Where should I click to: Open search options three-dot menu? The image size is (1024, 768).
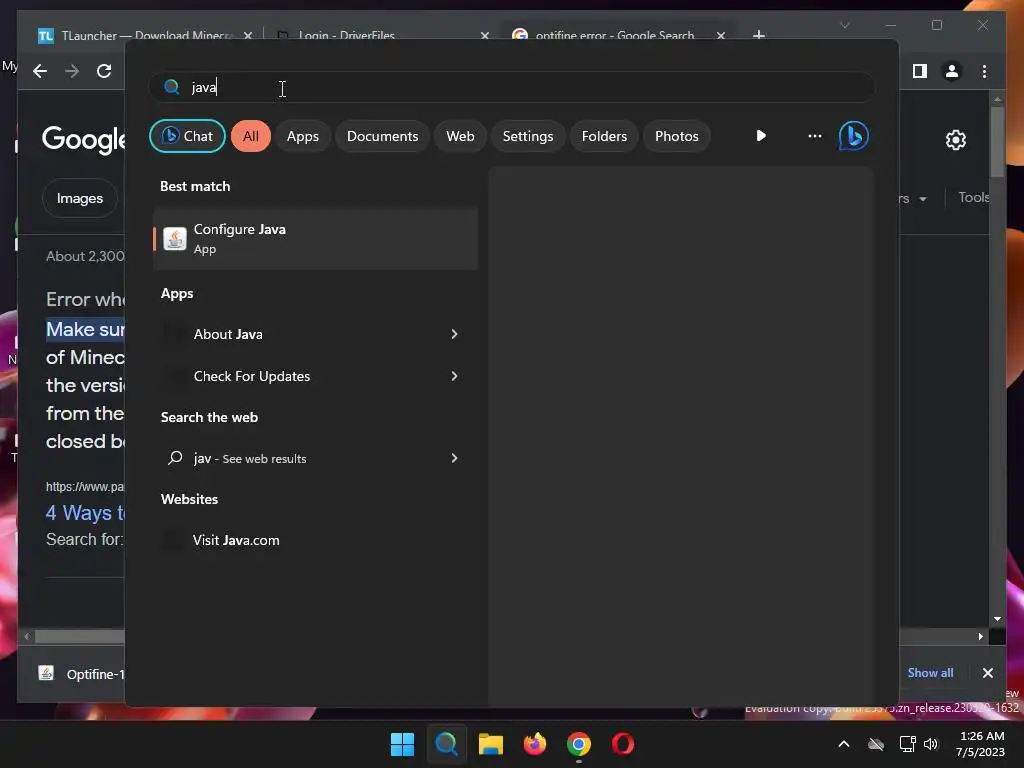[x=814, y=136]
